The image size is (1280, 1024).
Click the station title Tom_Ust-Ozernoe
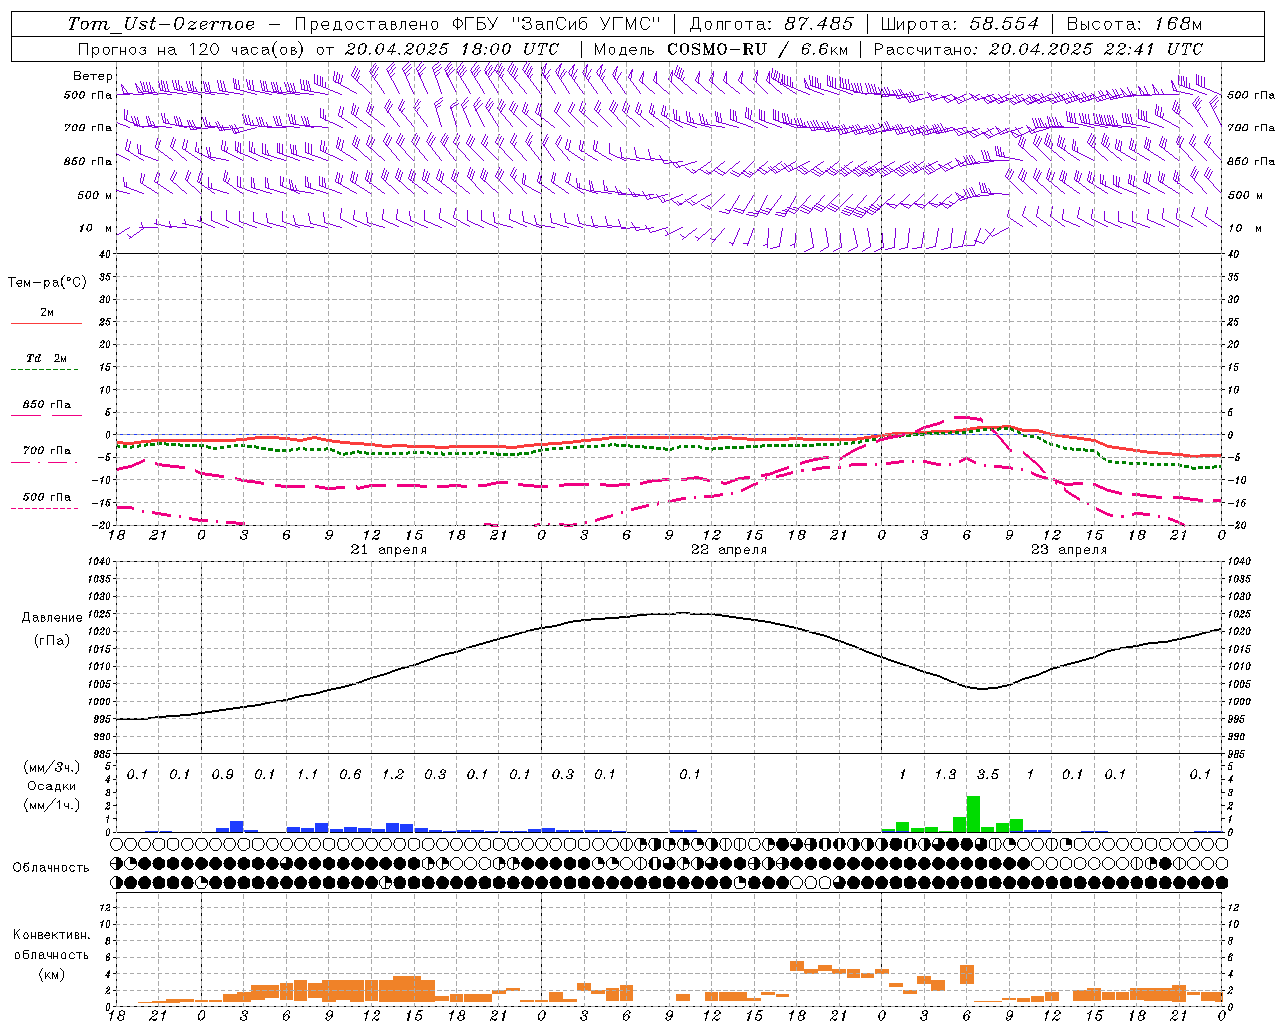point(161,24)
